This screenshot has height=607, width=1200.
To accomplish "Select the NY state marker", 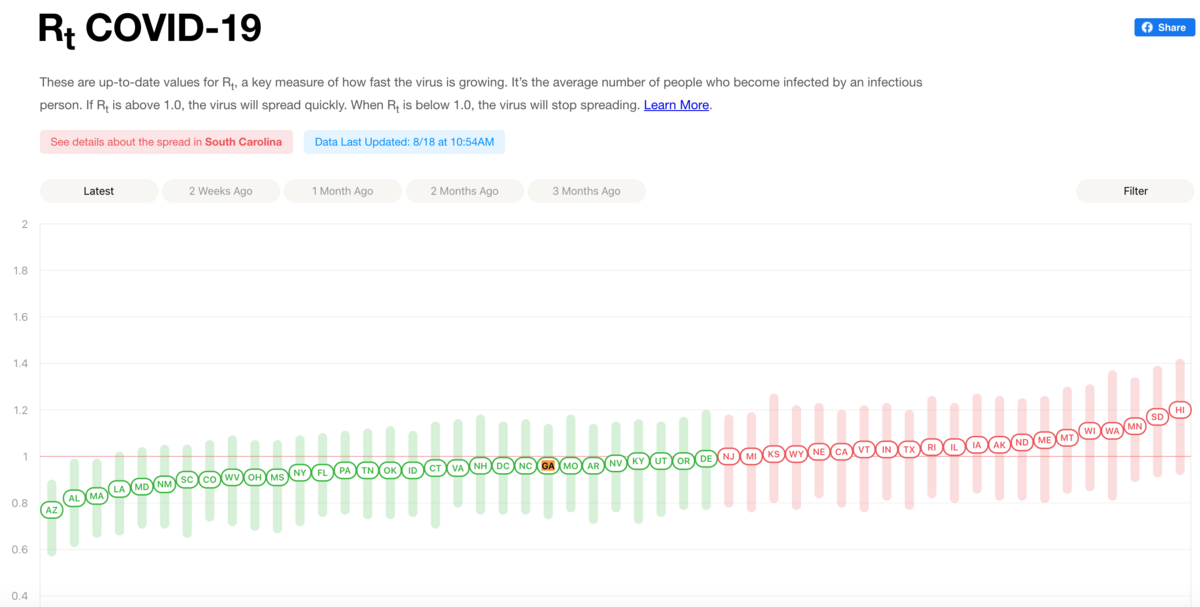I will pos(300,472).
